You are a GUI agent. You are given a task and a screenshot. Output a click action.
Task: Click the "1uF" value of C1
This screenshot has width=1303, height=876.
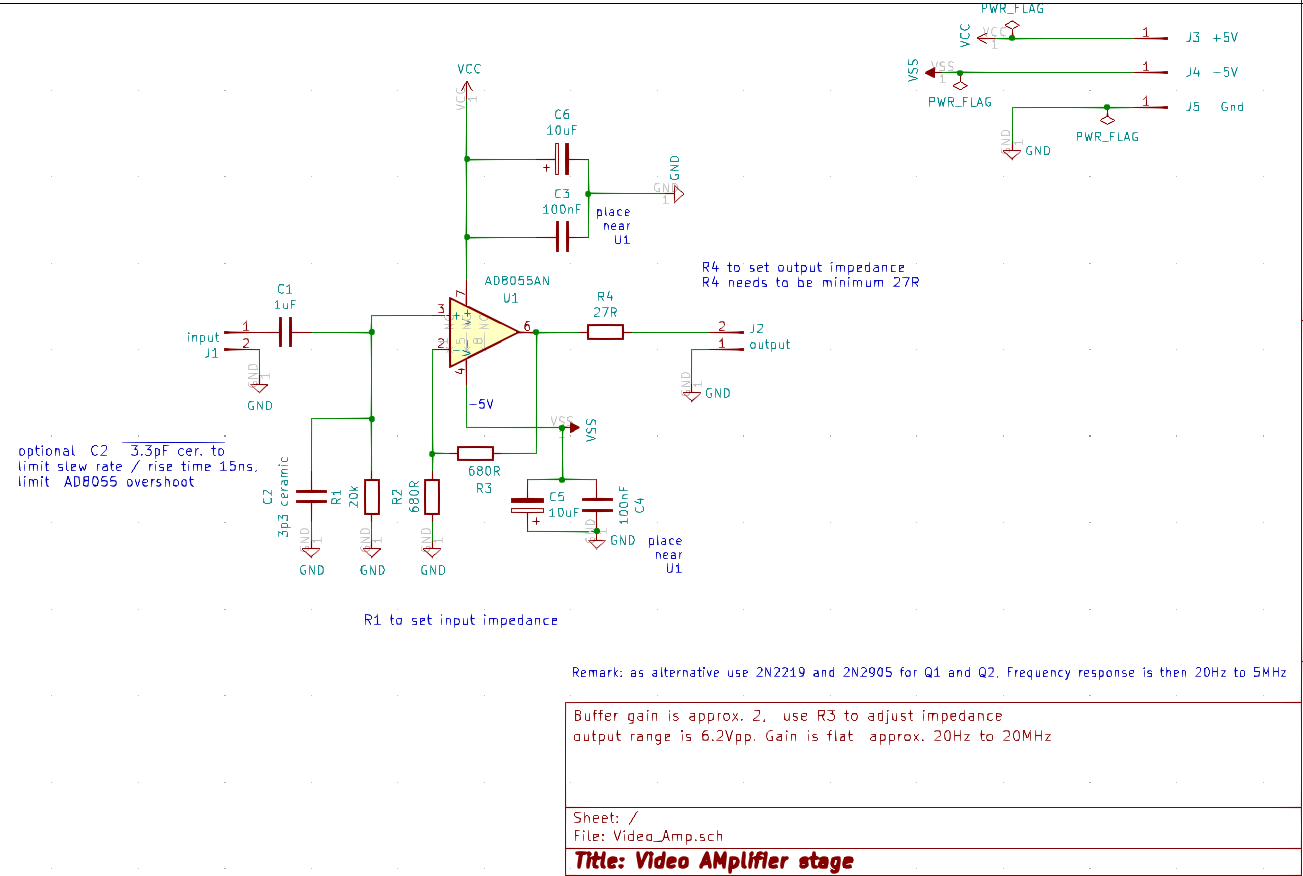(x=285, y=304)
